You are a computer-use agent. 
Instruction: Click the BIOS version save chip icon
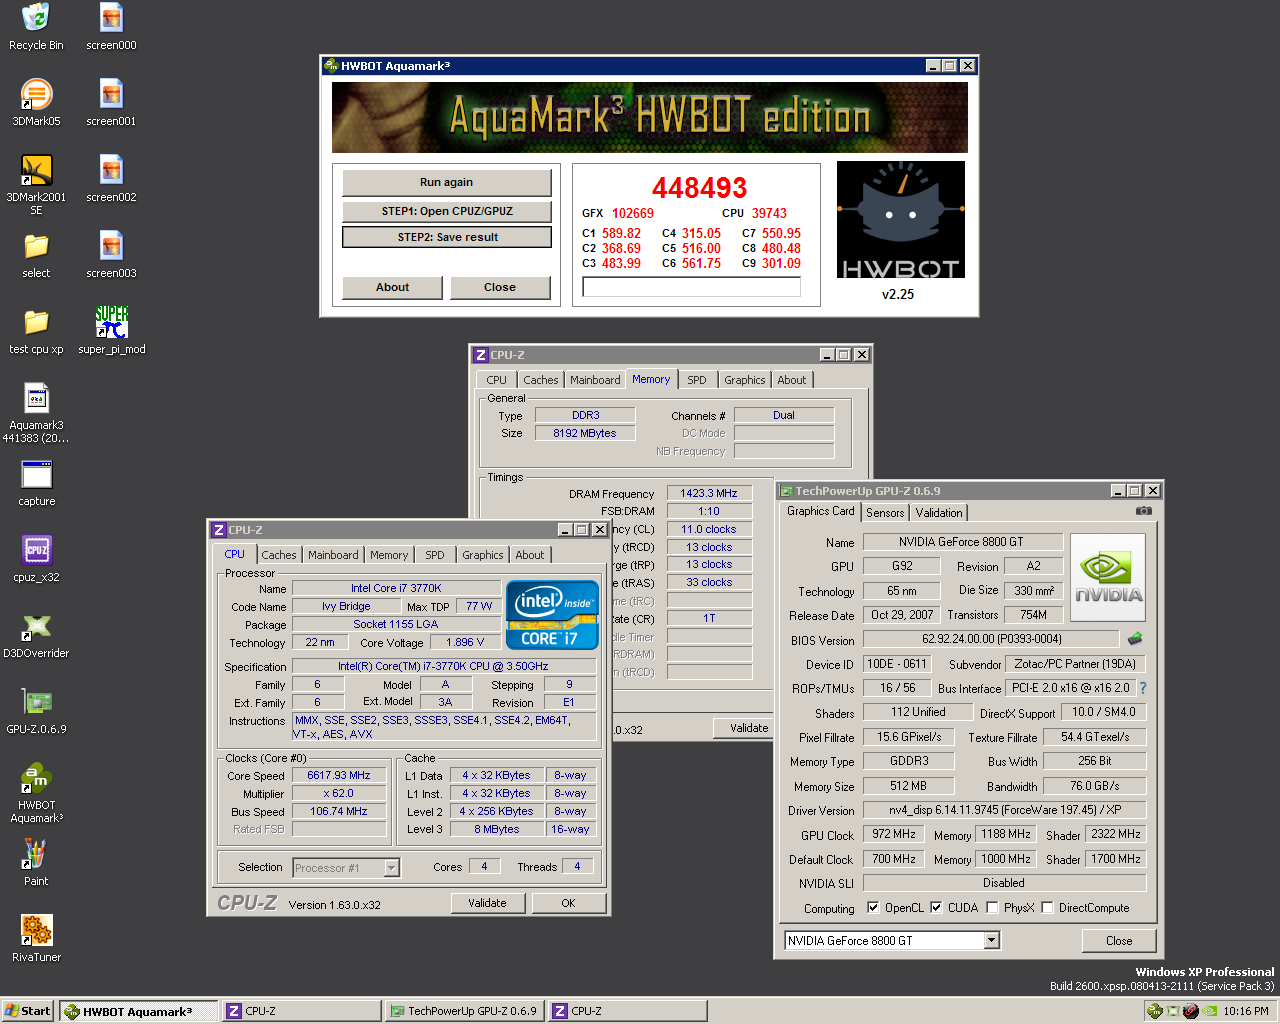[1134, 638]
